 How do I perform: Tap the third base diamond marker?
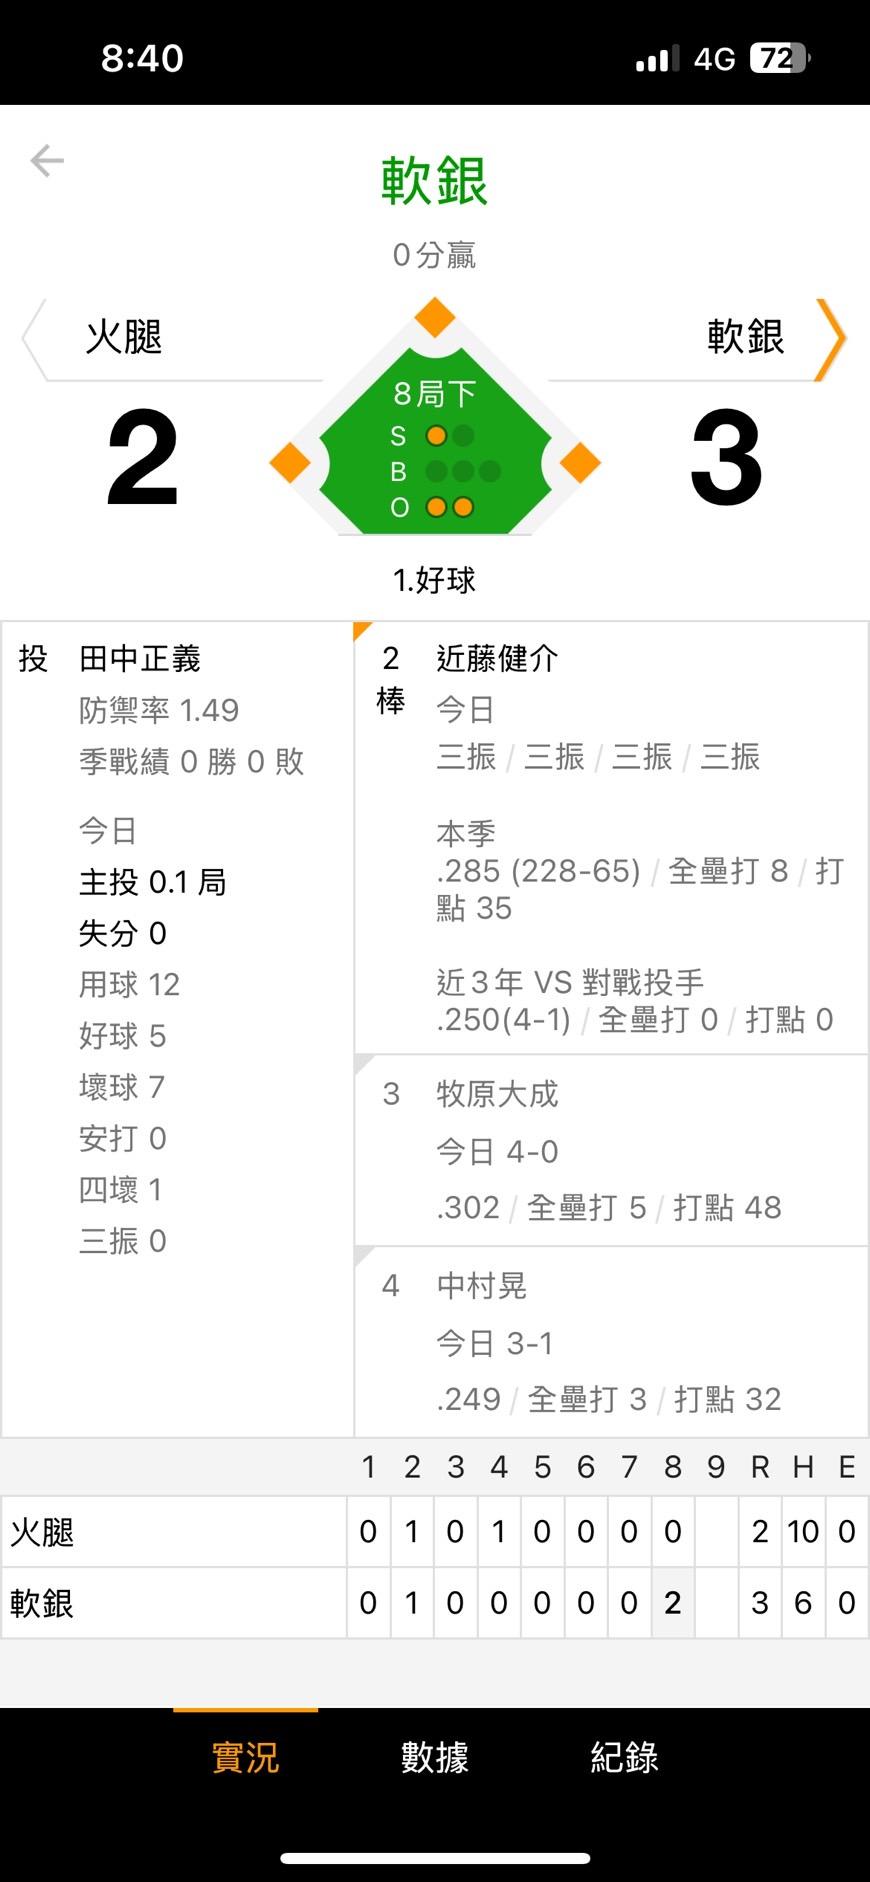pos(290,462)
